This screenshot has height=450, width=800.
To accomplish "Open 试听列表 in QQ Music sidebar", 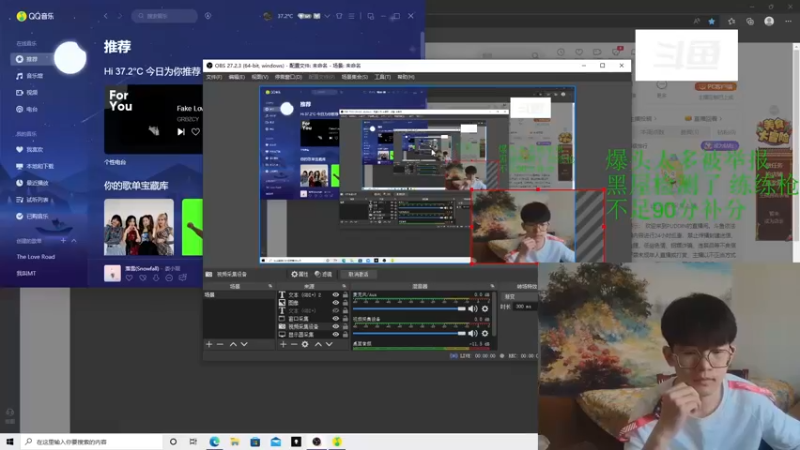I will 32,199.
